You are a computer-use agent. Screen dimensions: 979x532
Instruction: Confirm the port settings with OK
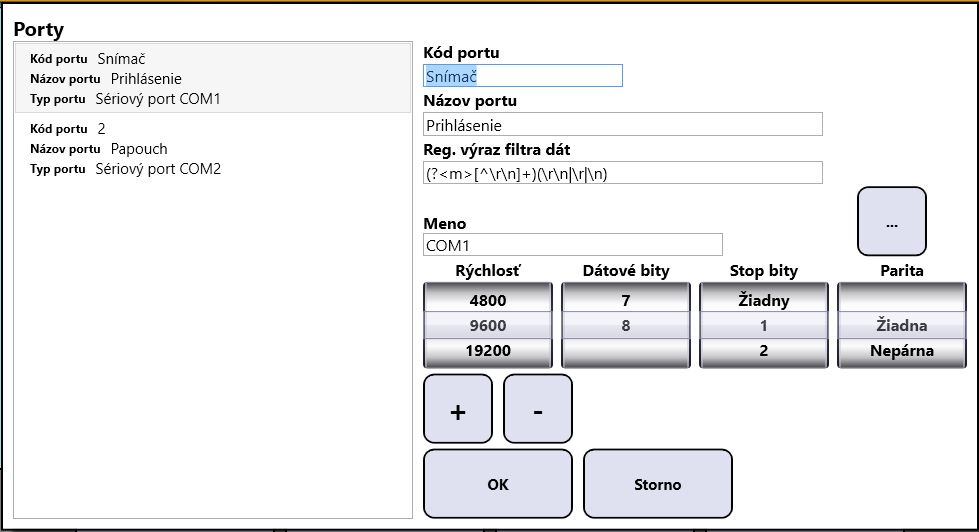[498, 484]
